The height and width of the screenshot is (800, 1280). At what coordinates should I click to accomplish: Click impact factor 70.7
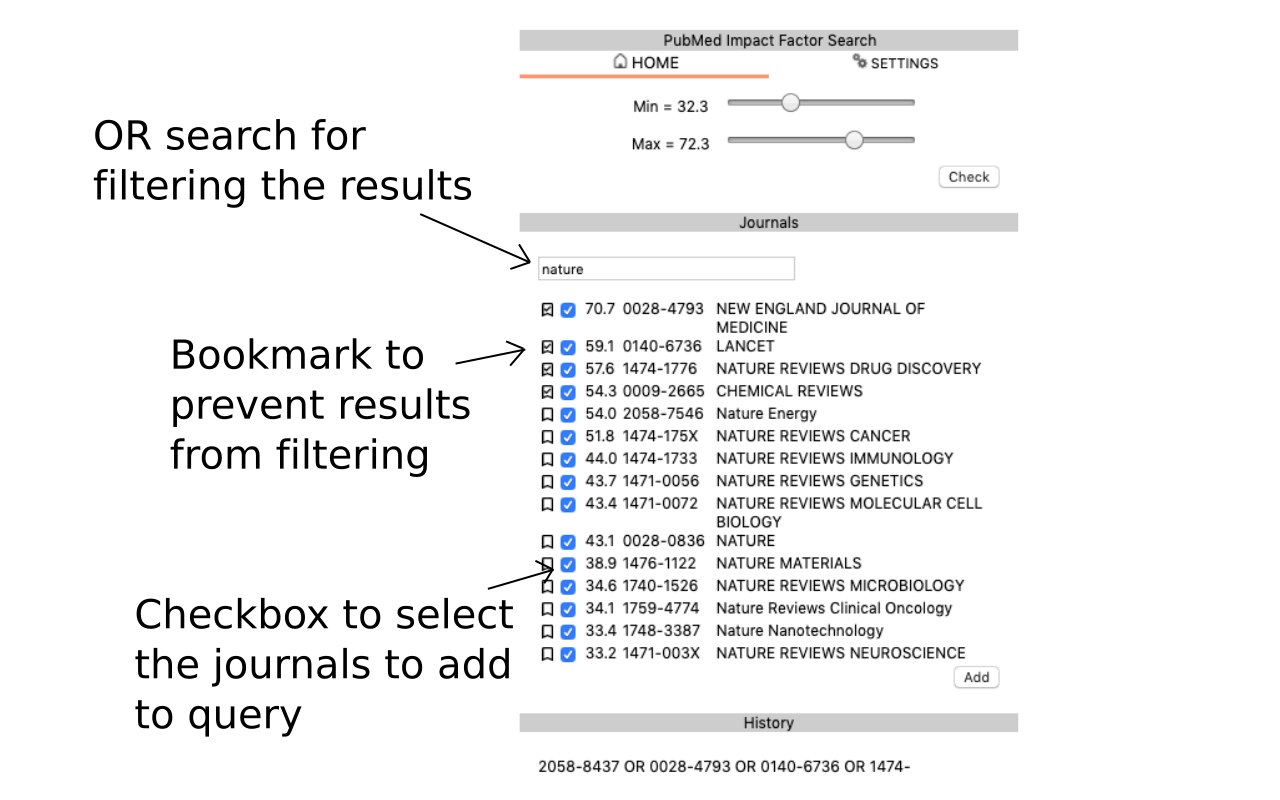pos(600,309)
